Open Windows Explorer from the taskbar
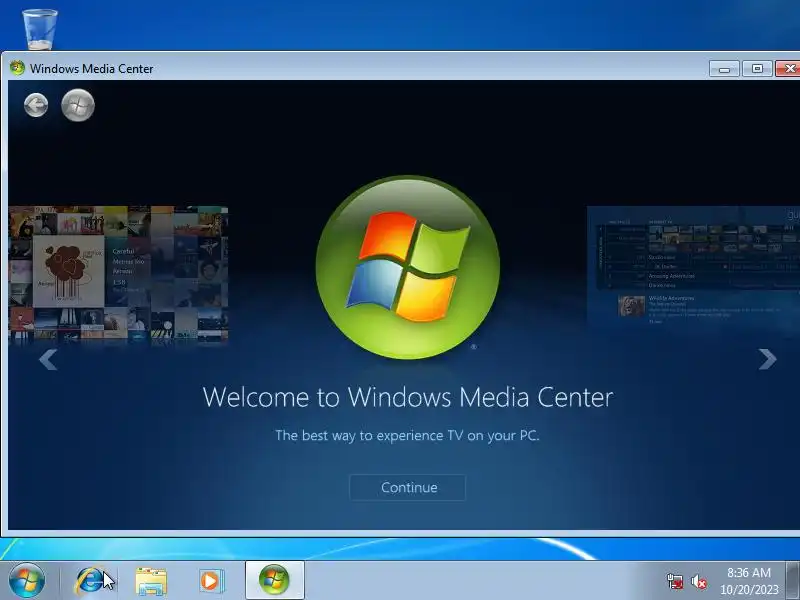This screenshot has height=600, width=800. 151,581
